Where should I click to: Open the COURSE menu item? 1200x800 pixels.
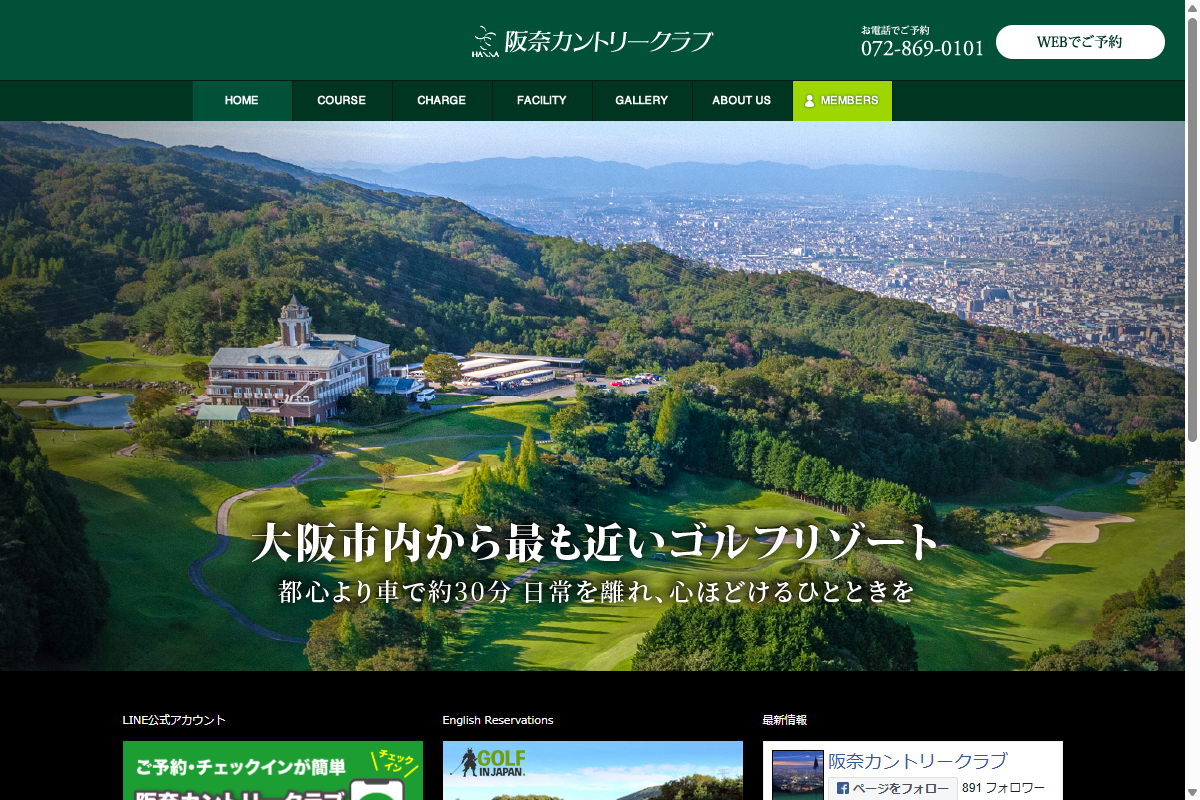(342, 101)
